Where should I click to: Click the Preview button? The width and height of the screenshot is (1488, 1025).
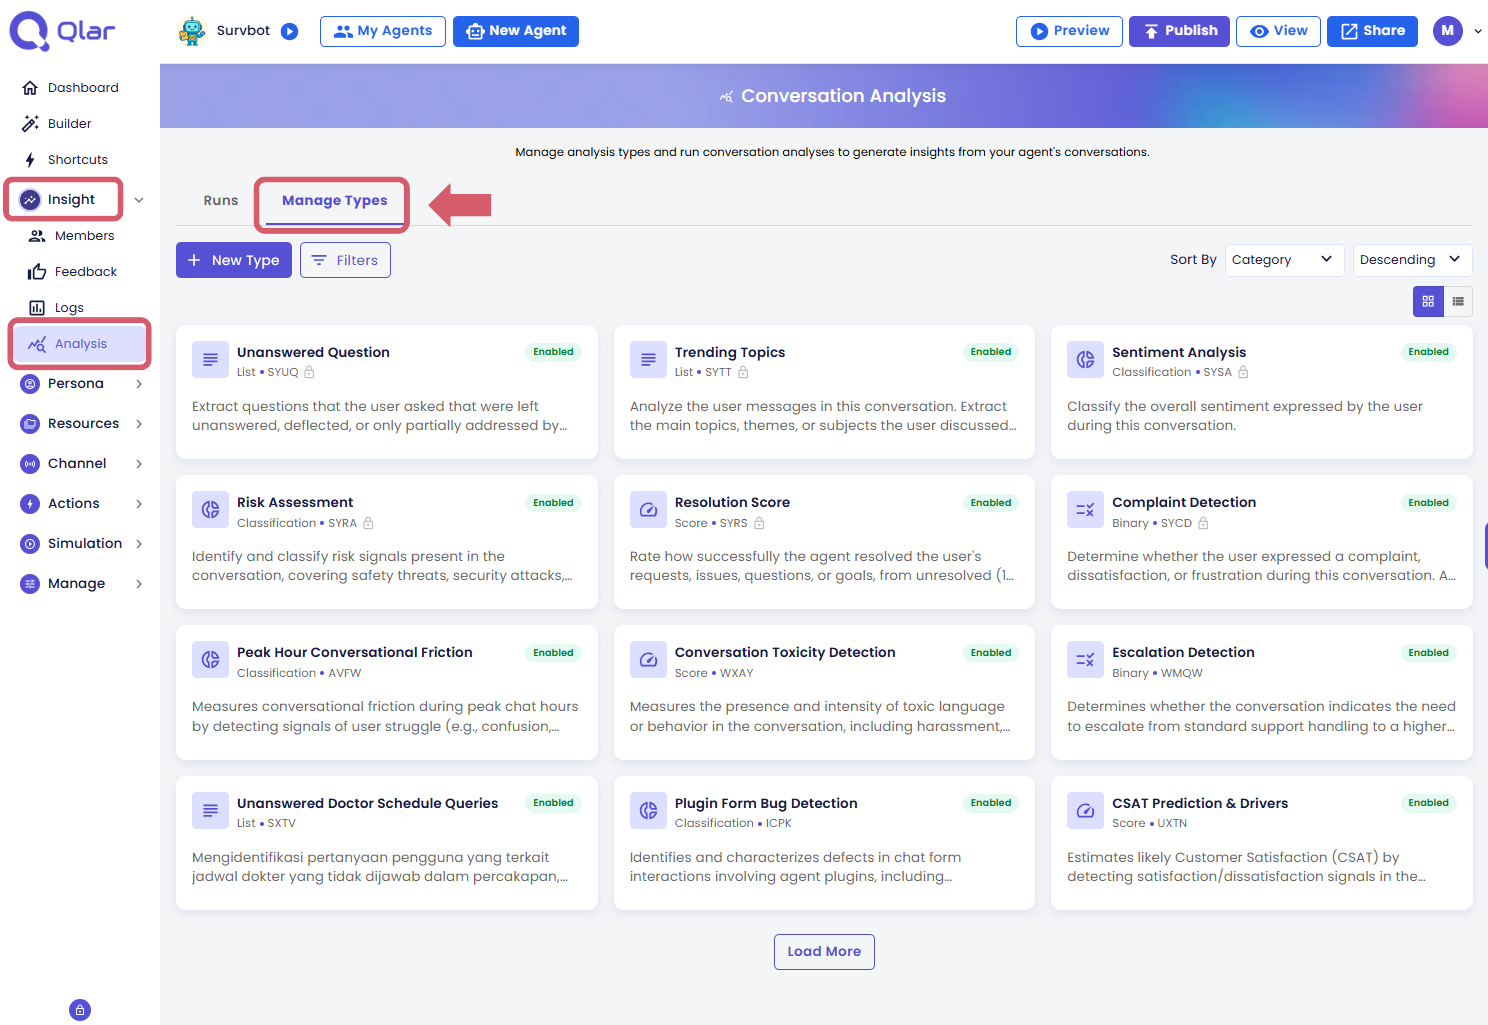pos(1069,31)
